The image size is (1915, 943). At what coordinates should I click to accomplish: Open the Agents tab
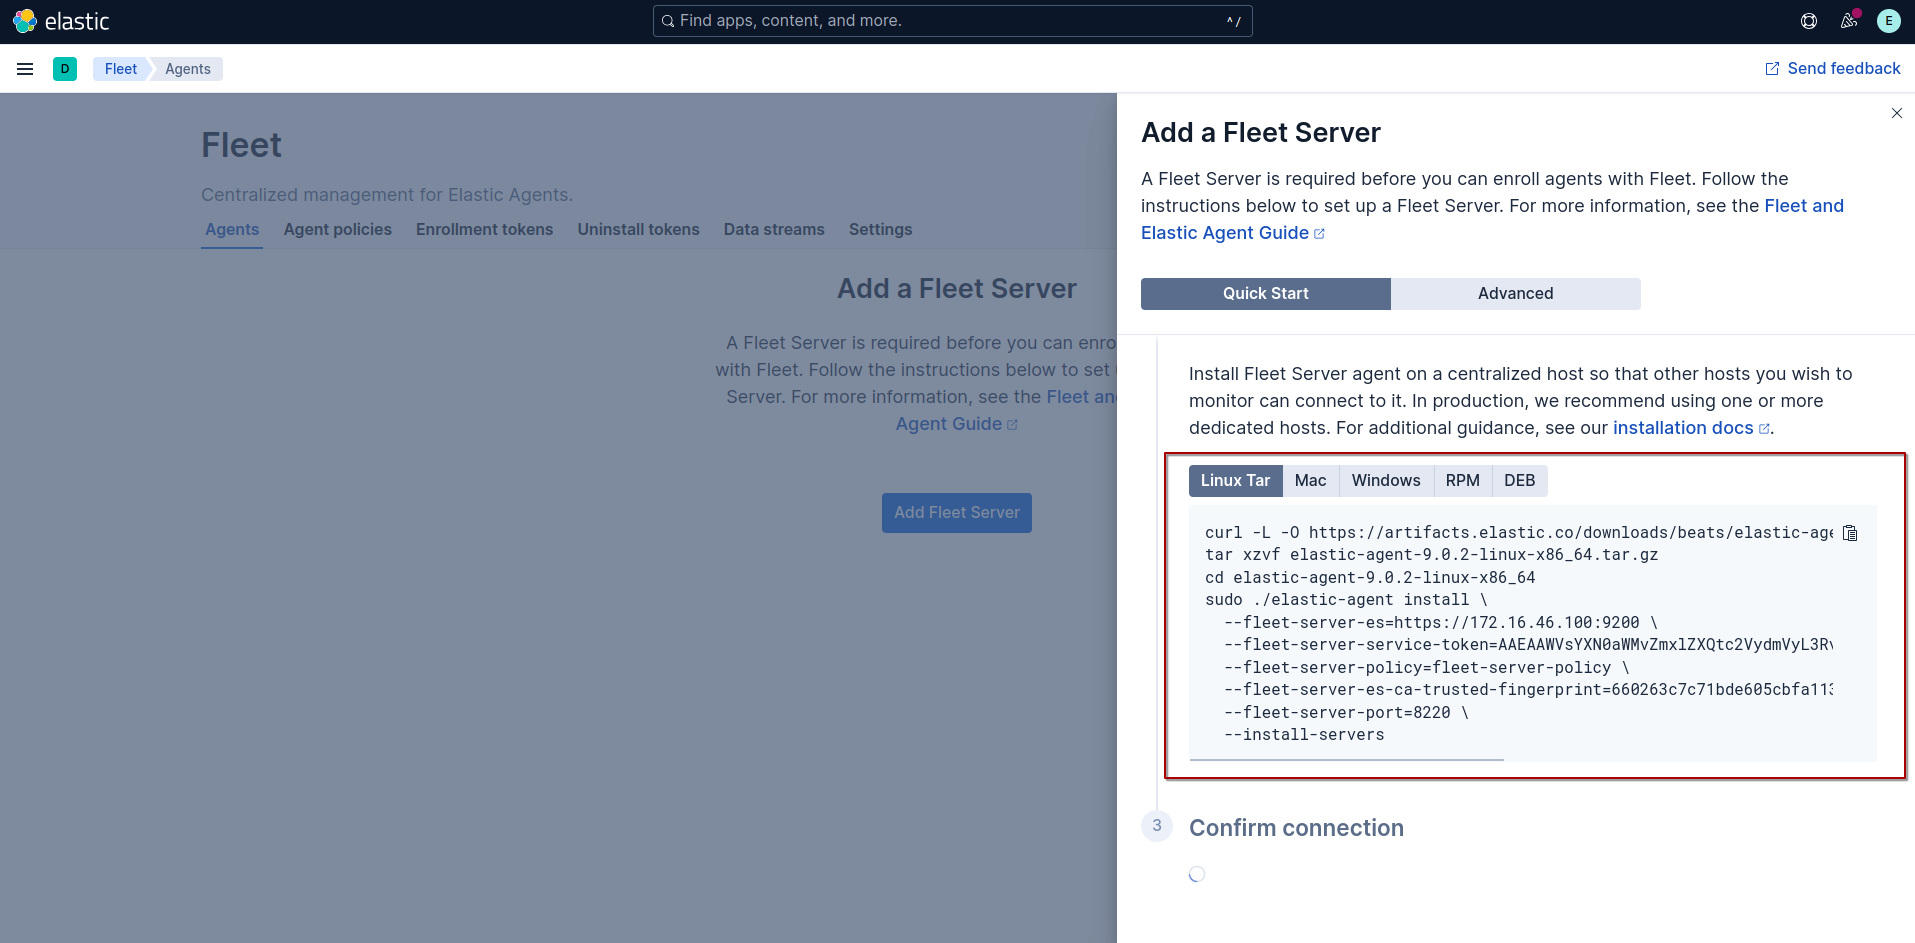232,230
